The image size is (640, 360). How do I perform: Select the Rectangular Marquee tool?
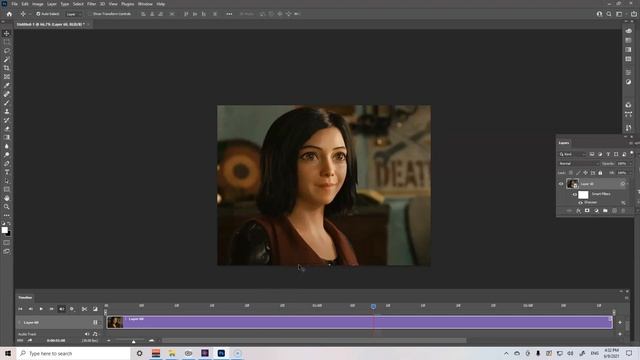click(x=7, y=42)
